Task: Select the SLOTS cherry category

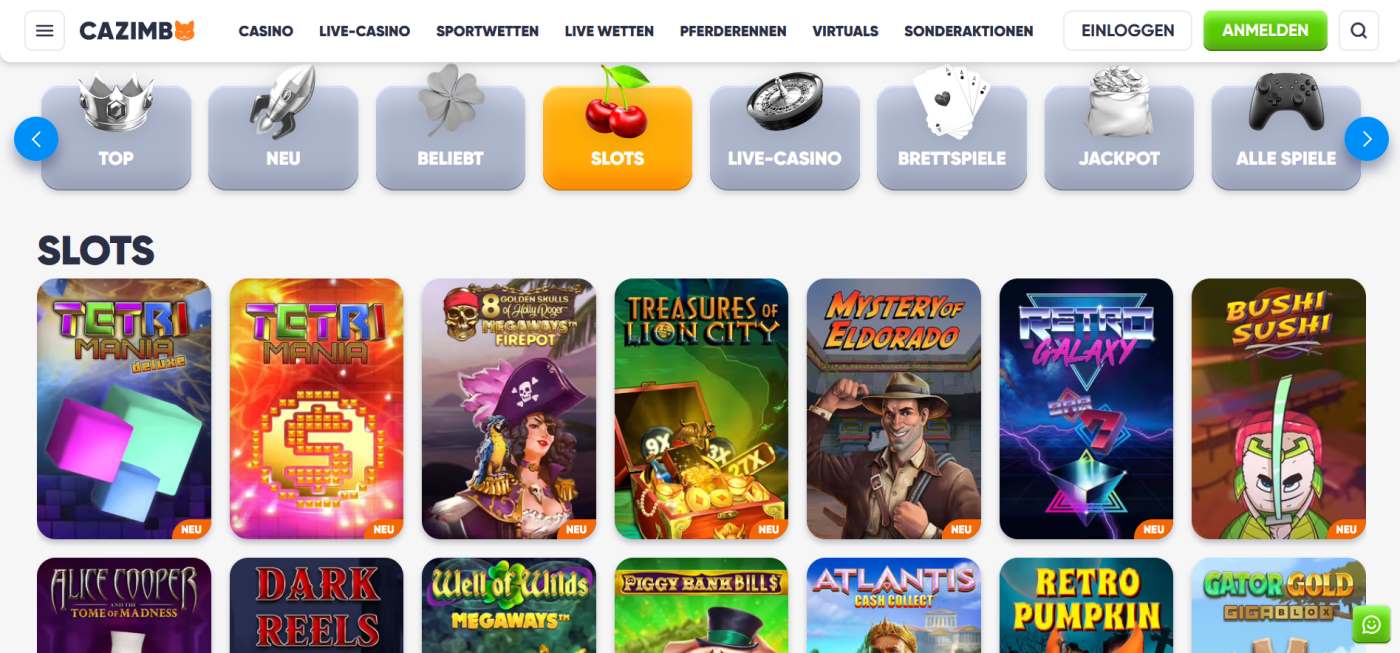Action: point(617,137)
